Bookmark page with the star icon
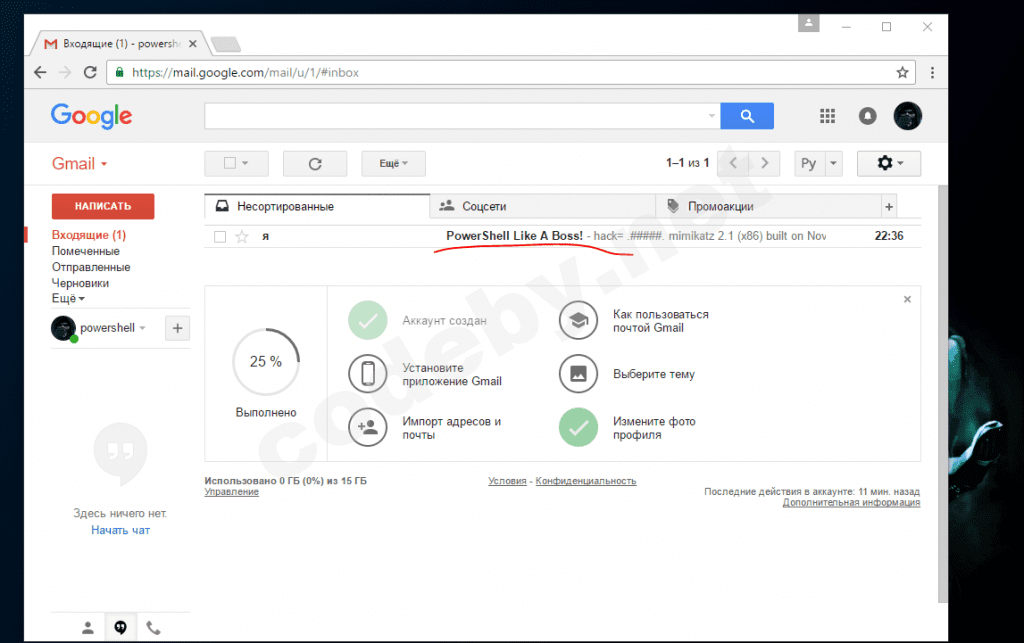The height and width of the screenshot is (643, 1024). [x=903, y=72]
